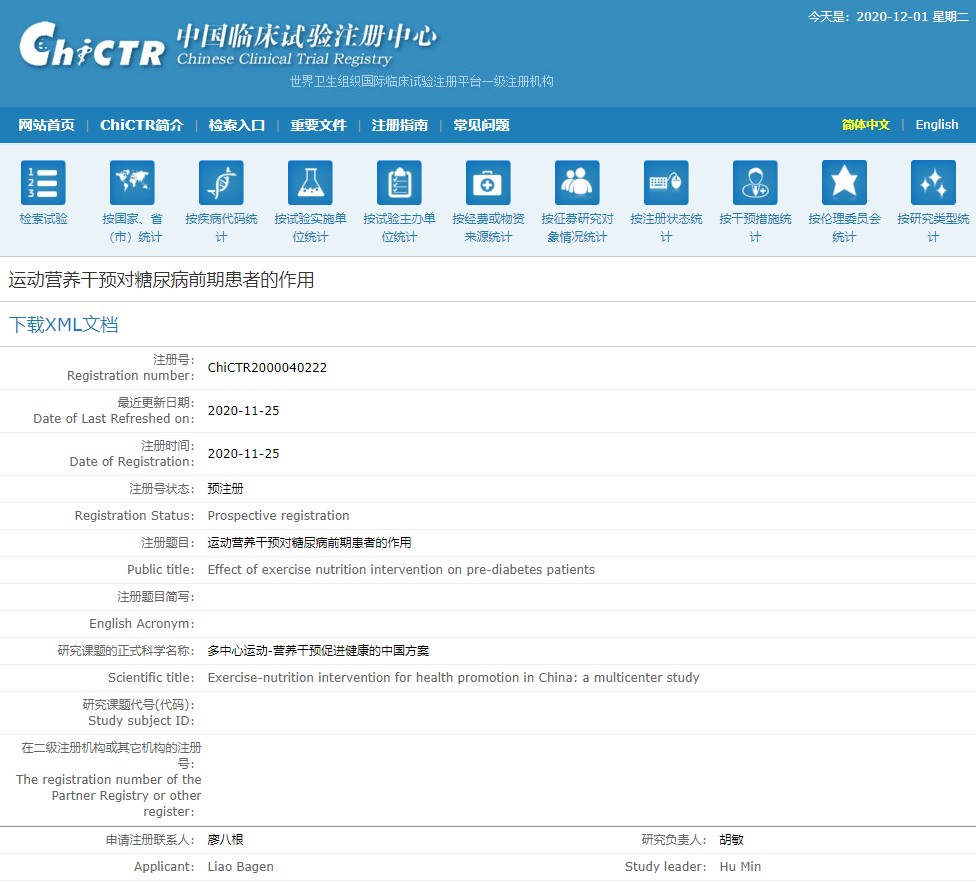The height and width of the screenshot is (882, 976).
Task: Open ChiCTR简介 menu item
Action: click(141, 125)
